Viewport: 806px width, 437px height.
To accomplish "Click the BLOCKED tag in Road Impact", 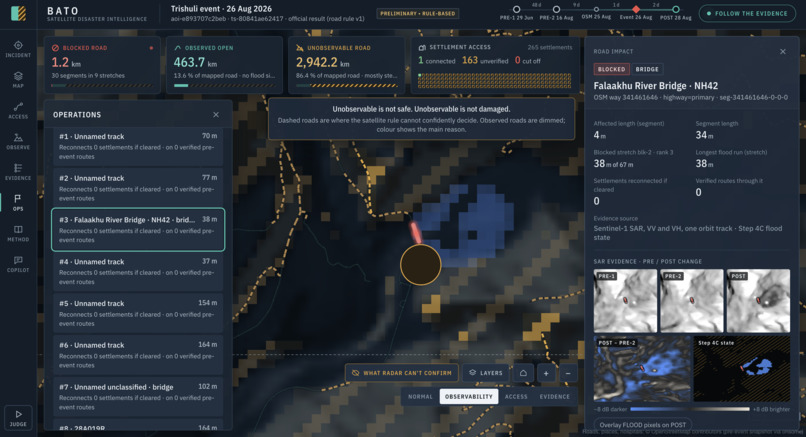I will point(611,69).
